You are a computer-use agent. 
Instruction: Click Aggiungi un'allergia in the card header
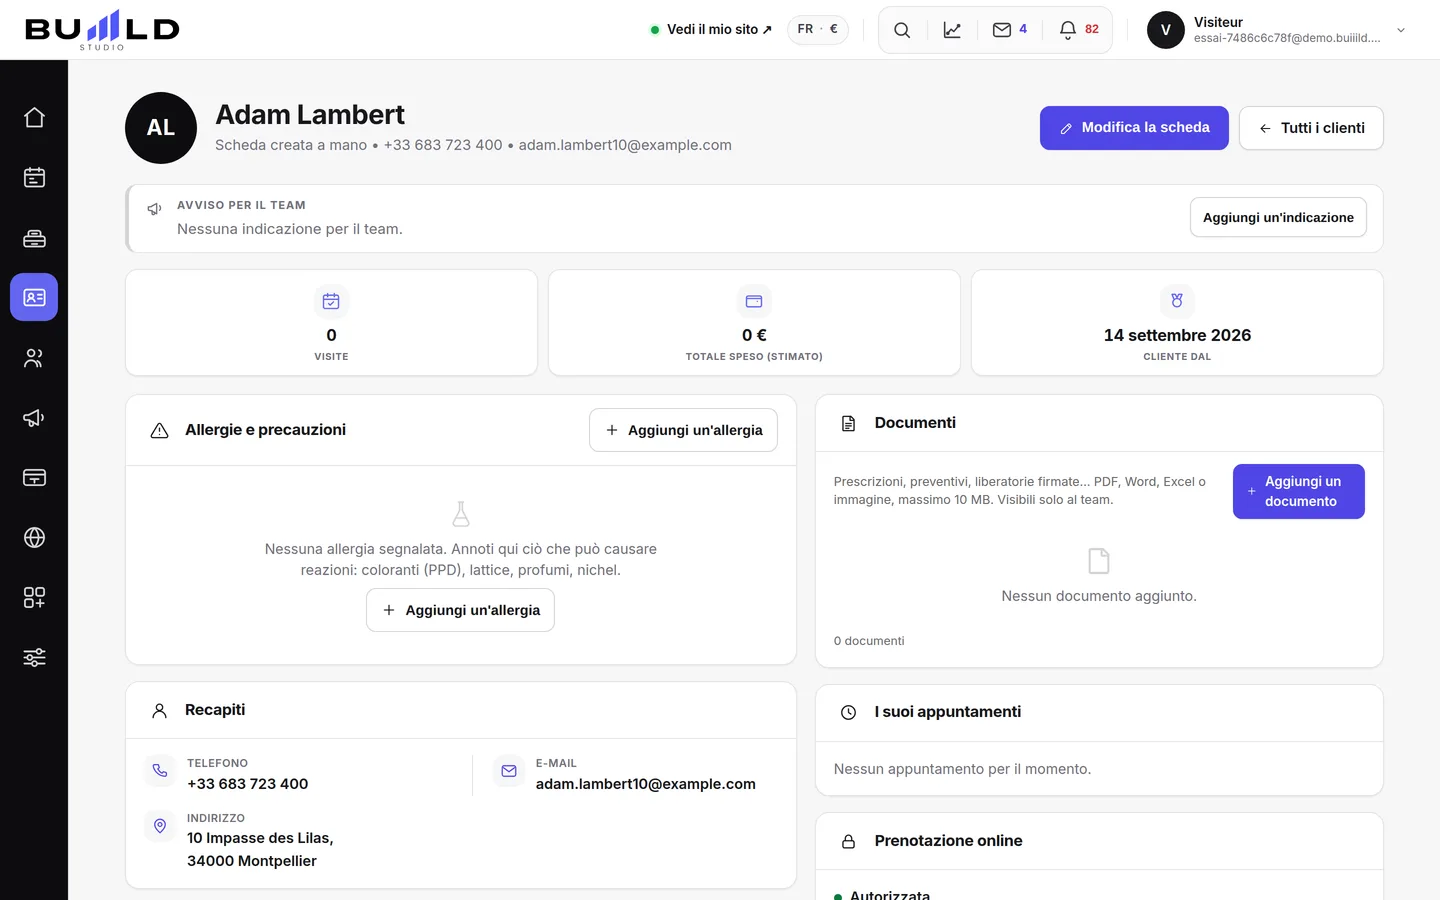(683, 430)
